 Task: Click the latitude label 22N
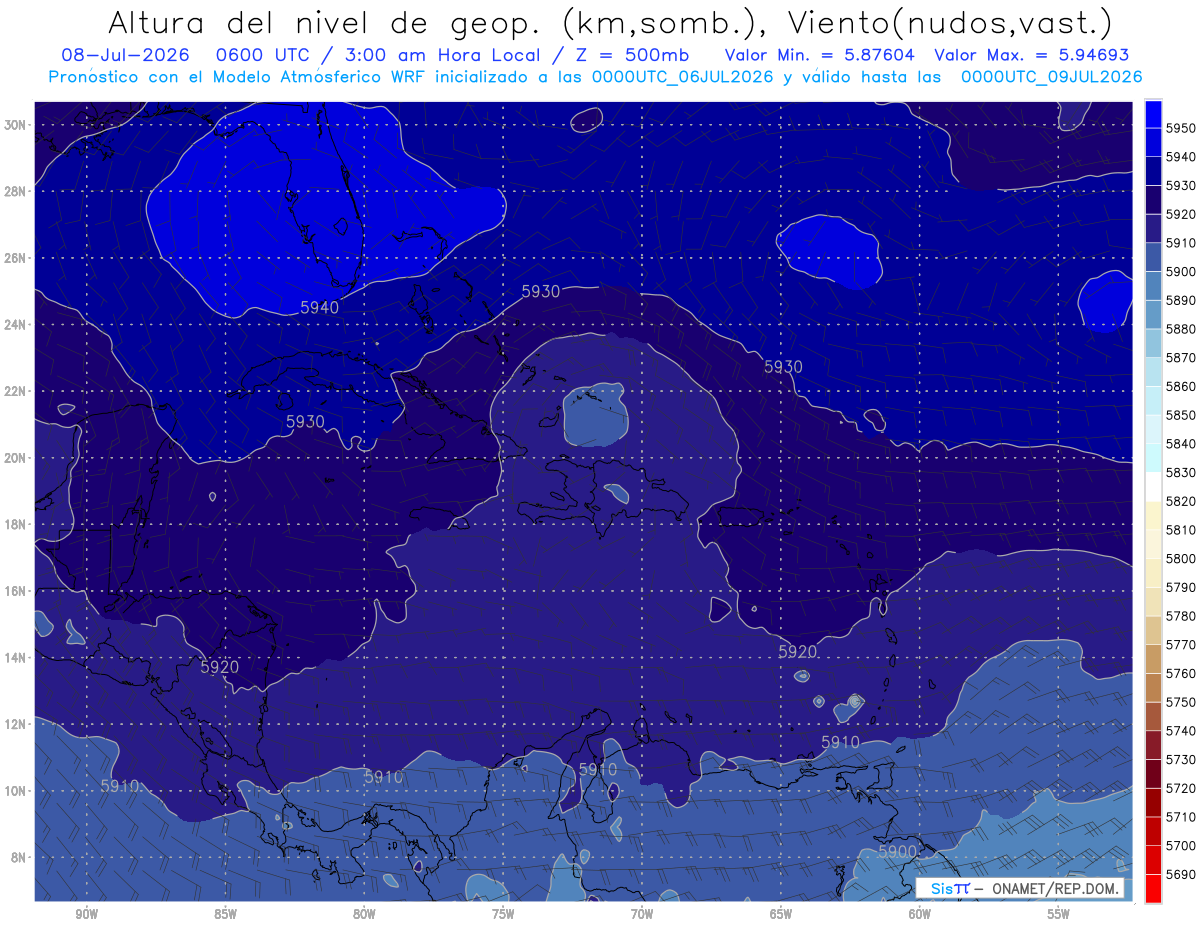15,391
